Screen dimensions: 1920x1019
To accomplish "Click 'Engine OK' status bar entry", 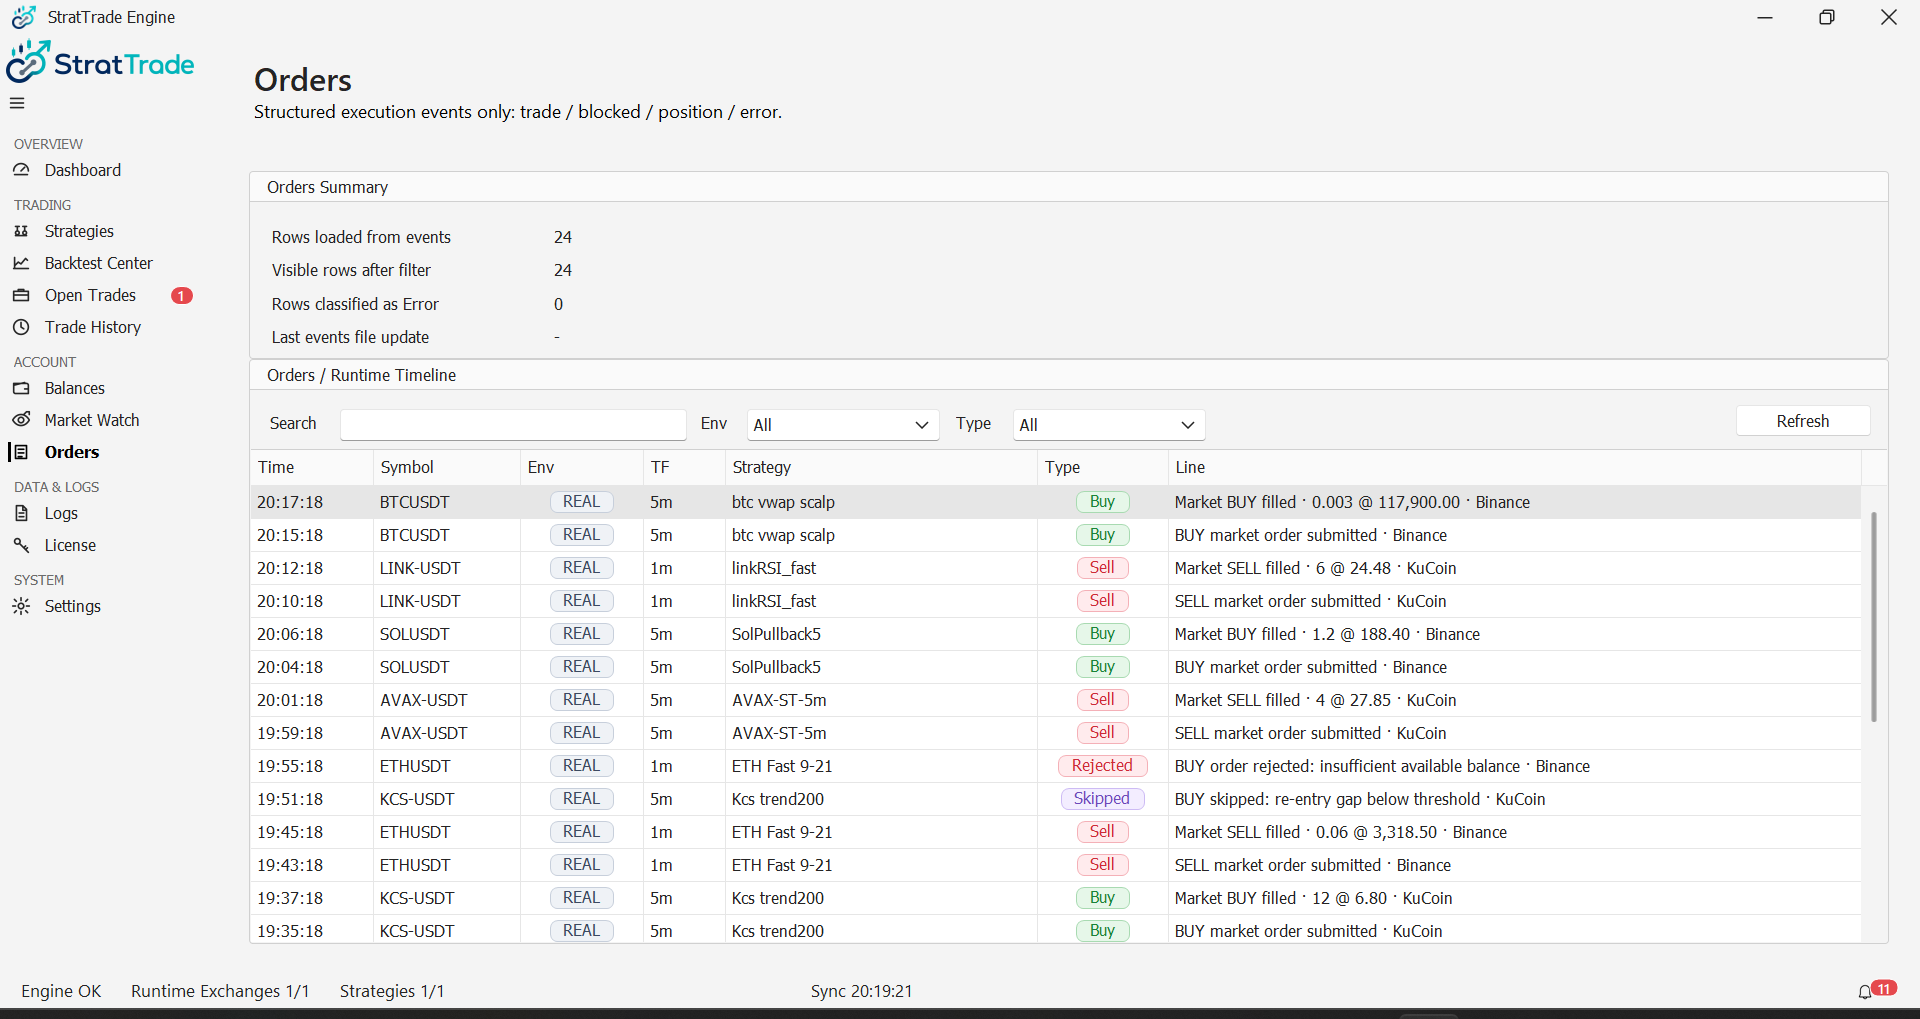I will coord(61,991).
